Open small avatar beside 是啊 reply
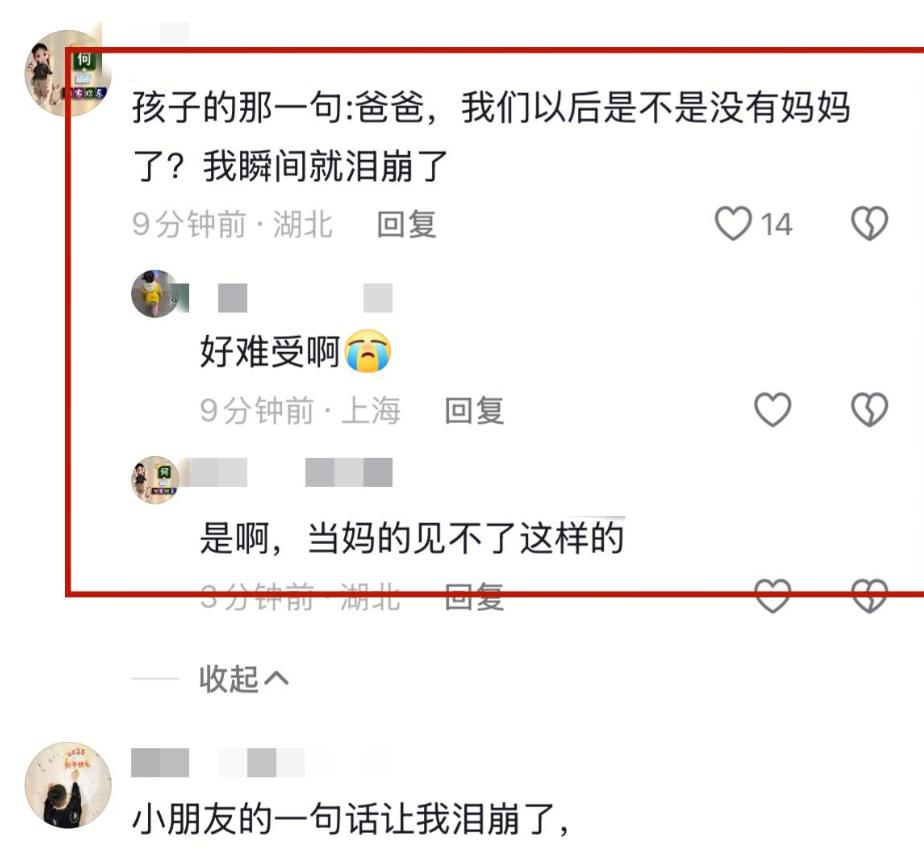The image size is (924, 855). 156,480
